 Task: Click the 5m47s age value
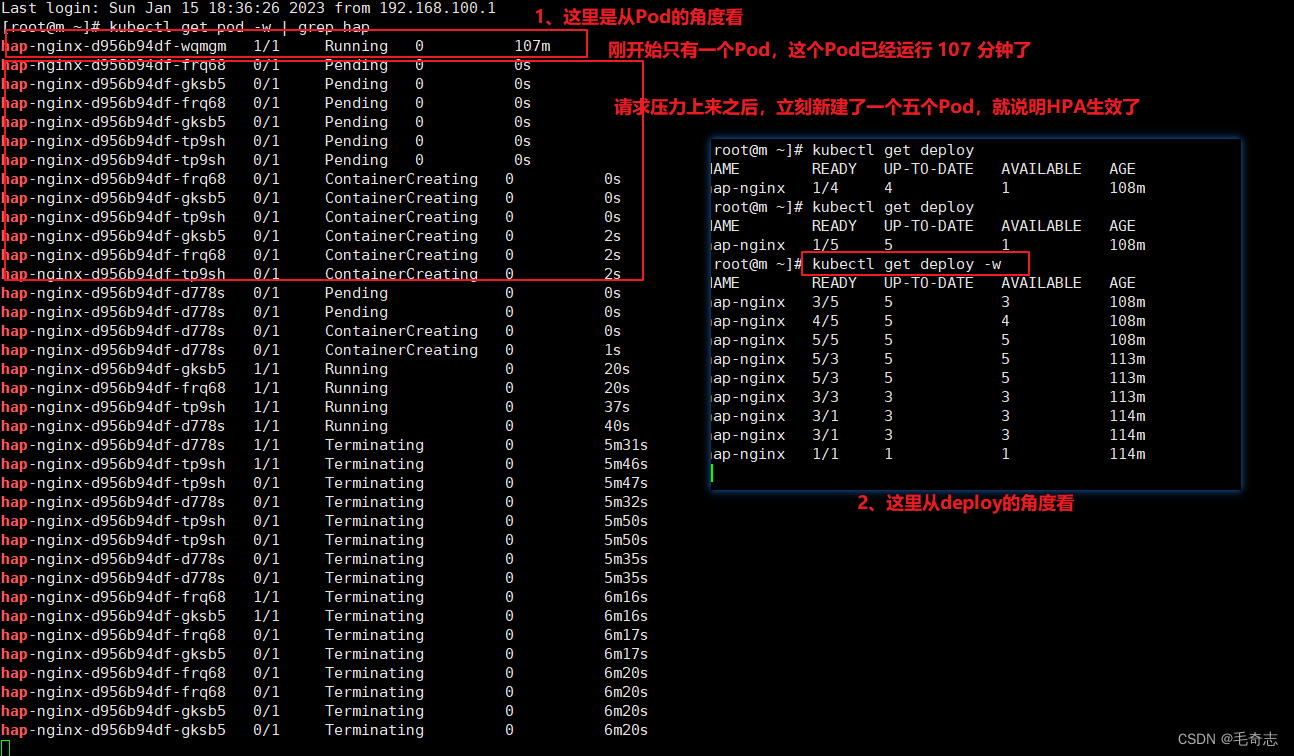(626, 483)
